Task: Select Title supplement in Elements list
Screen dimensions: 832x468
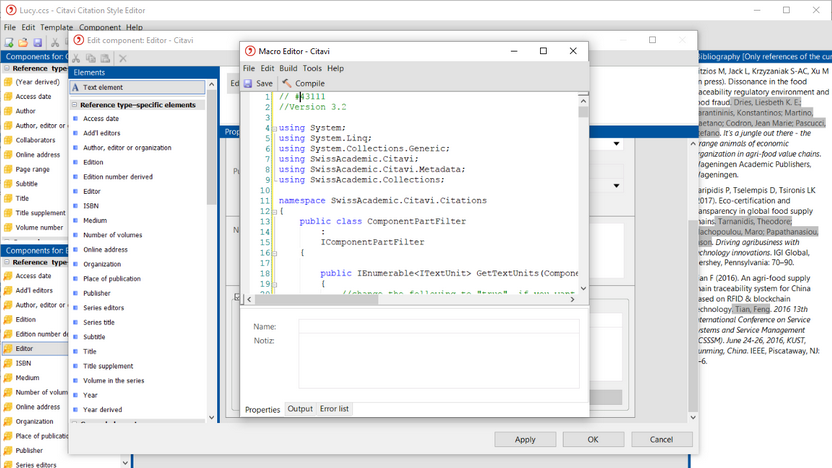Action: click(x=108, y=366)
